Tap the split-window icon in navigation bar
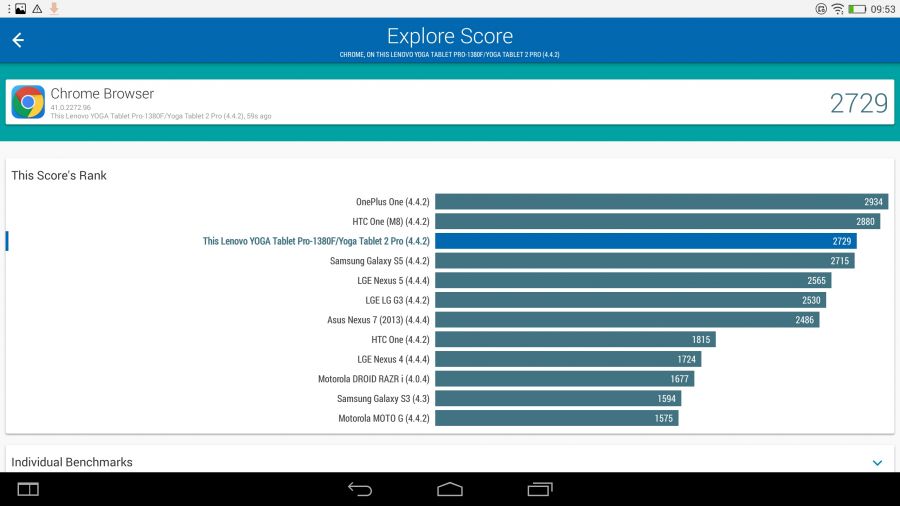 coord(28,489)
